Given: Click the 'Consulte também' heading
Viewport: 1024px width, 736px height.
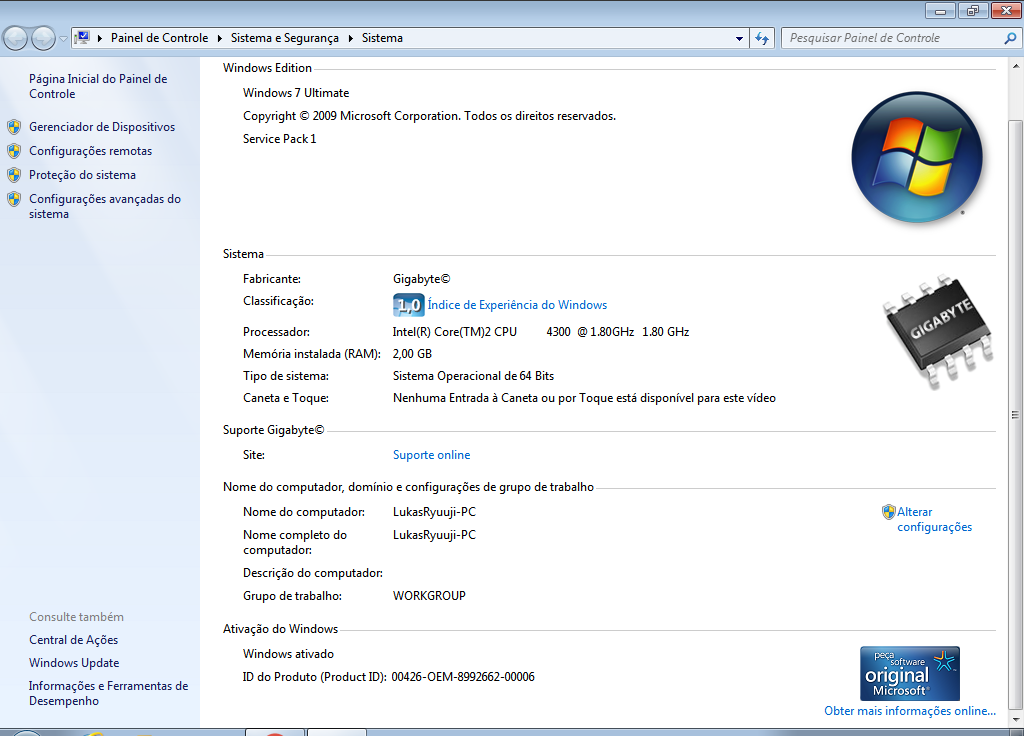Looking at the screenshot, I should [x=76, y=617].
